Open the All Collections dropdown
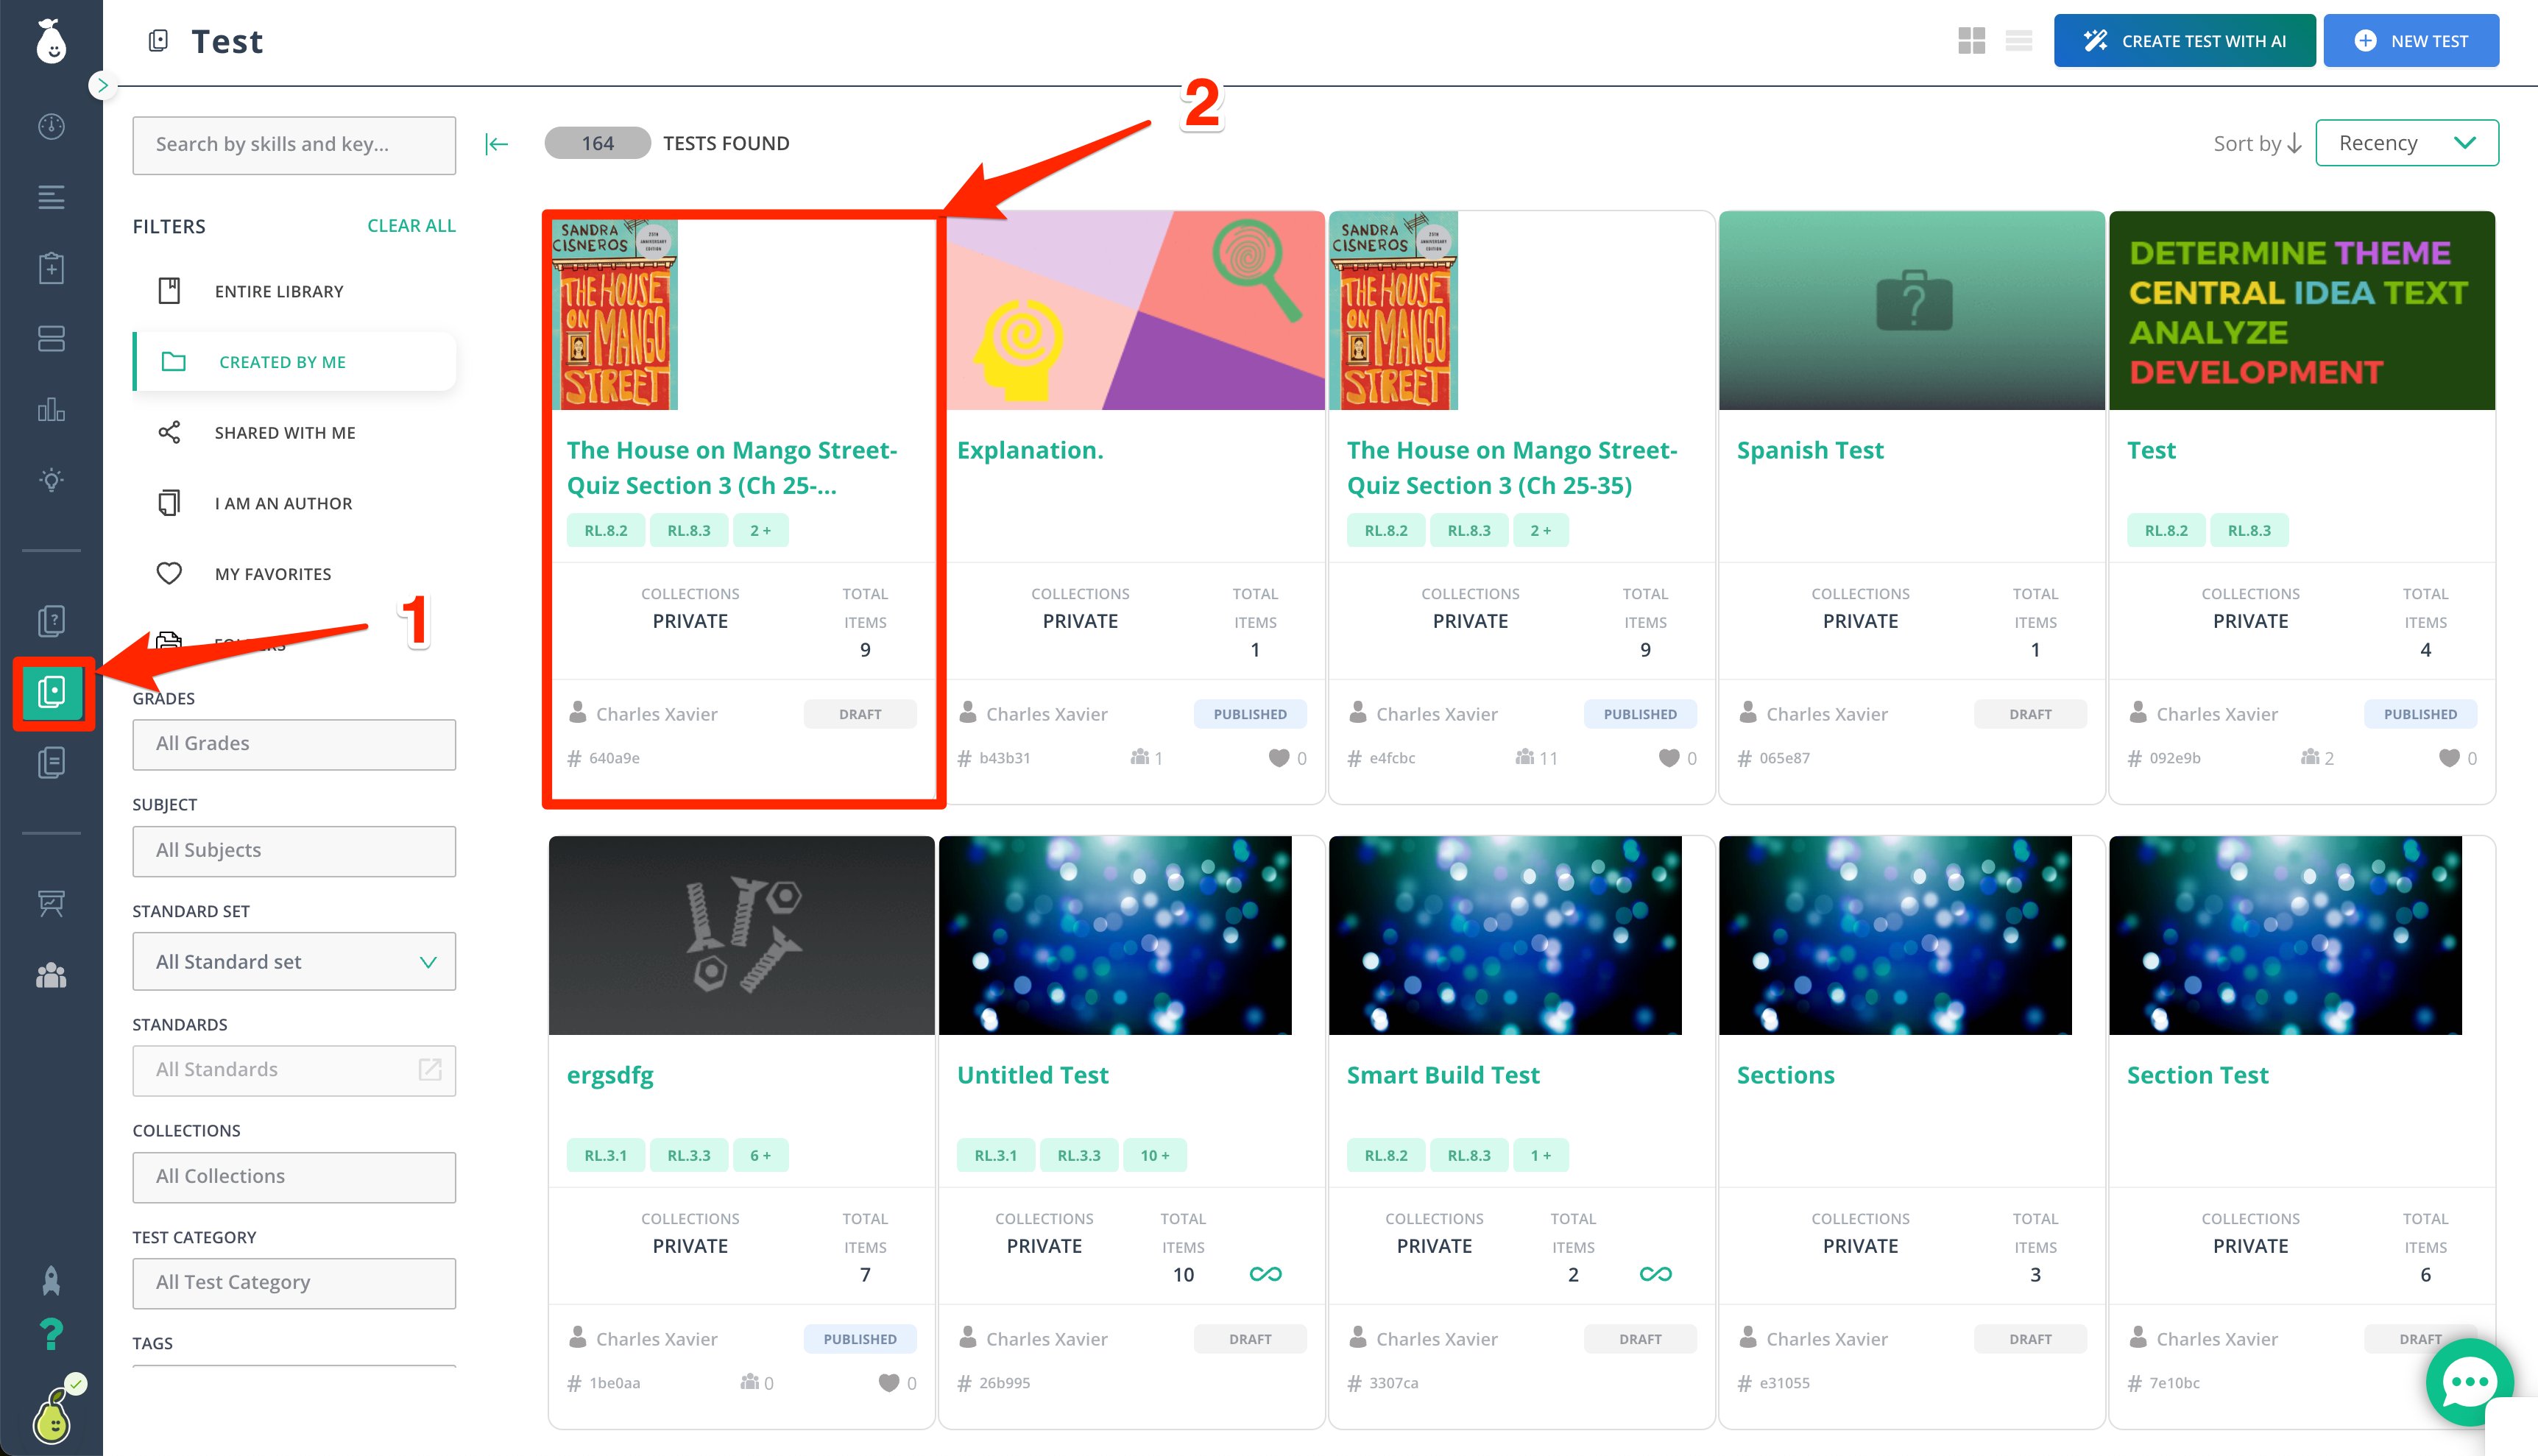 tap(294, 1177)
